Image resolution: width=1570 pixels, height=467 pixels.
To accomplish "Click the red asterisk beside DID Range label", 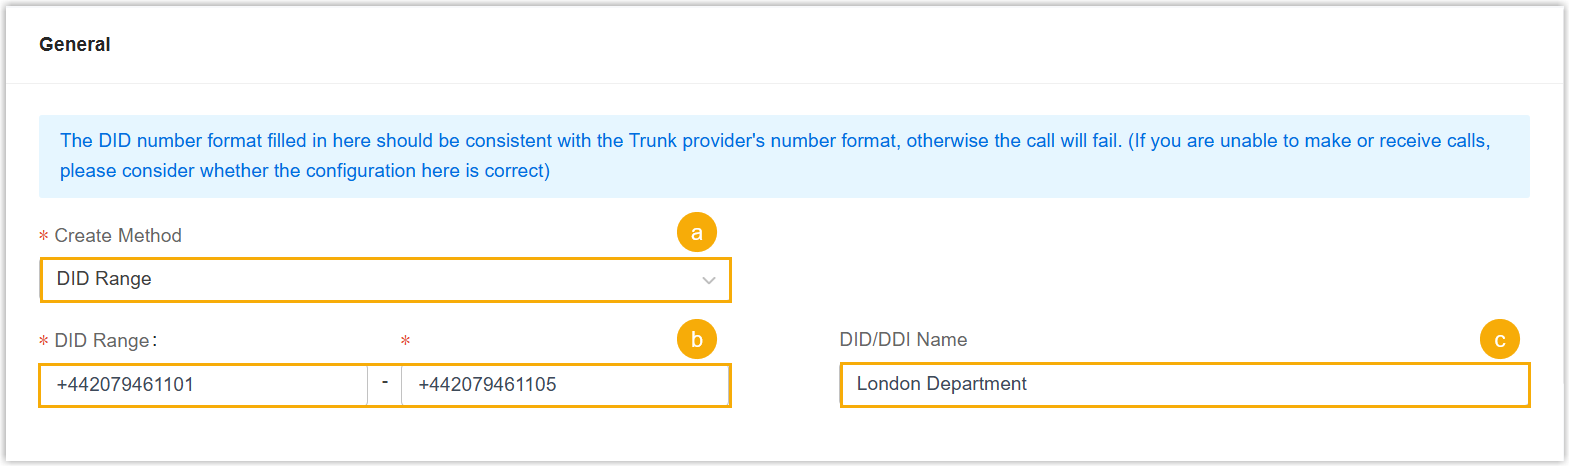I will click(x=44, y=342).
